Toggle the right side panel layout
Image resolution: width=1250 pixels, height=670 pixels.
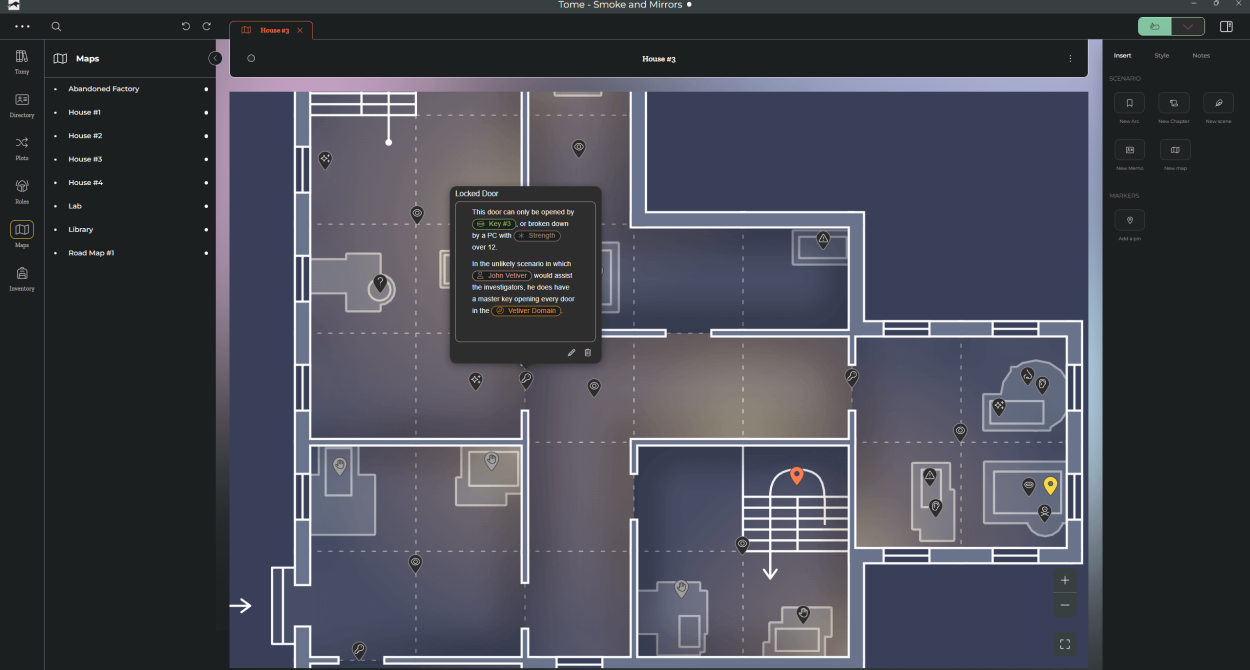pyautogui.click(x=1226, y=27)
